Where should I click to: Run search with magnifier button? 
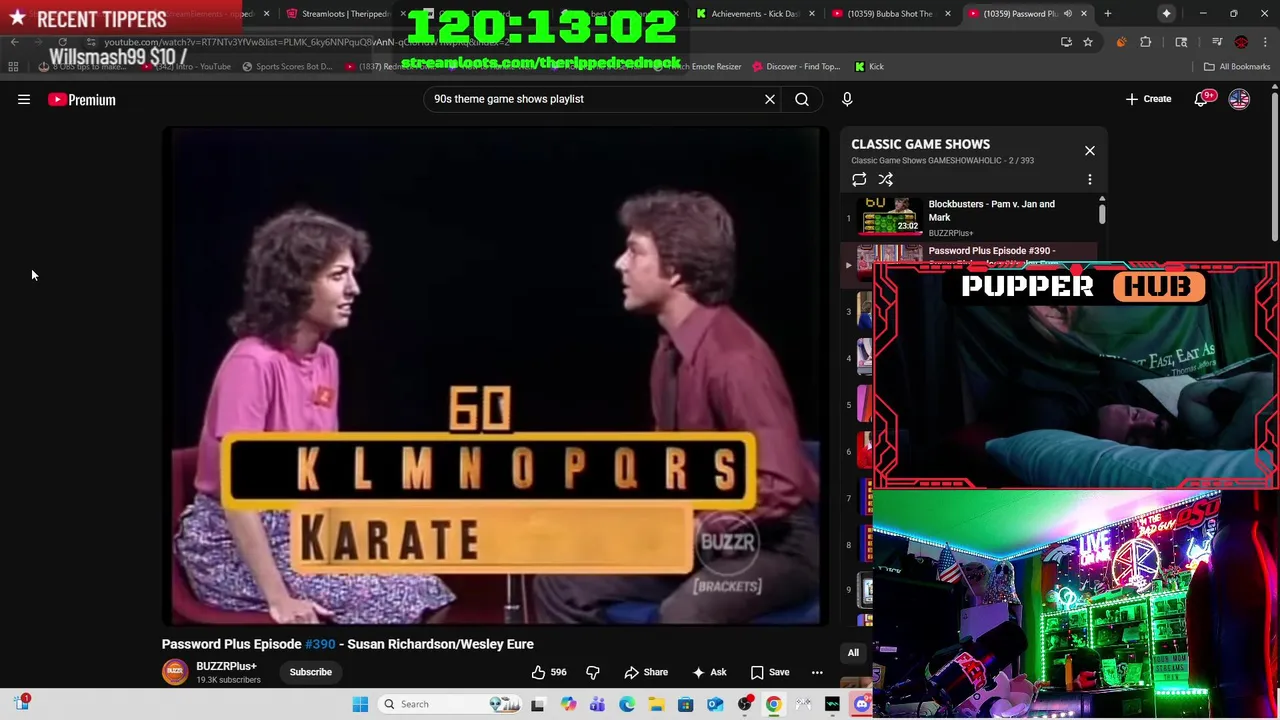[802, 99]
